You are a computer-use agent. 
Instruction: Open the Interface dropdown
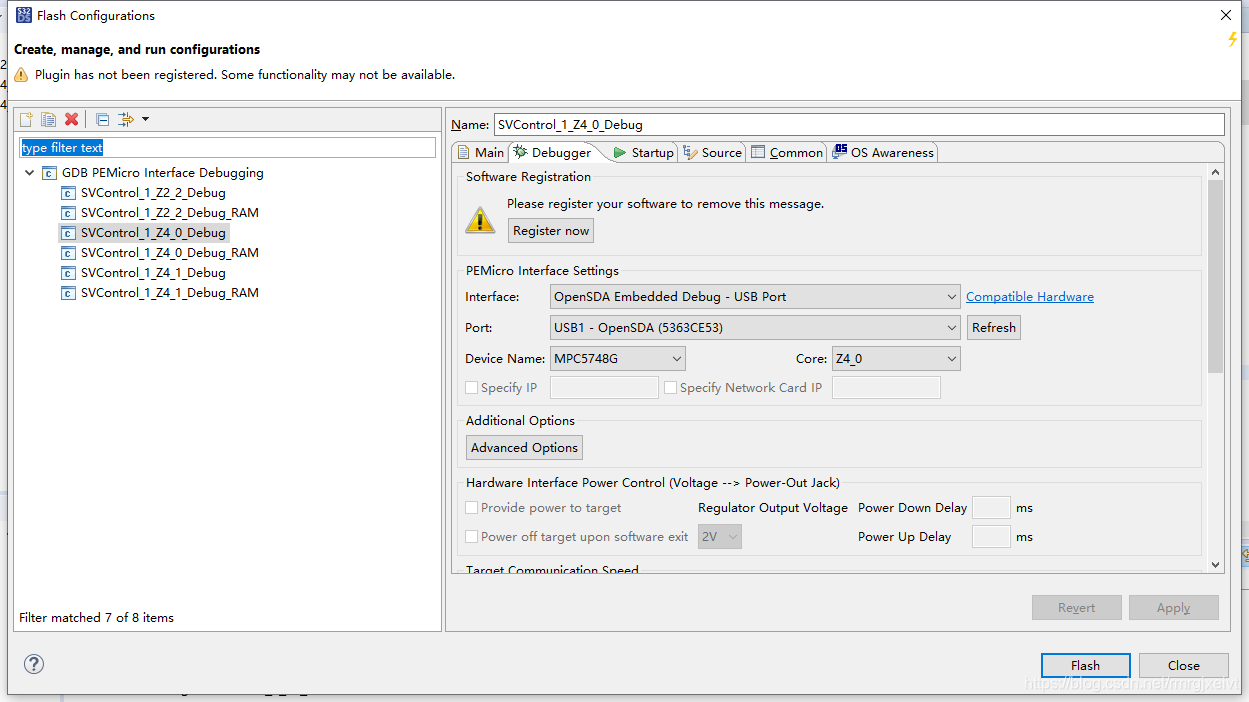coord(755,296)
